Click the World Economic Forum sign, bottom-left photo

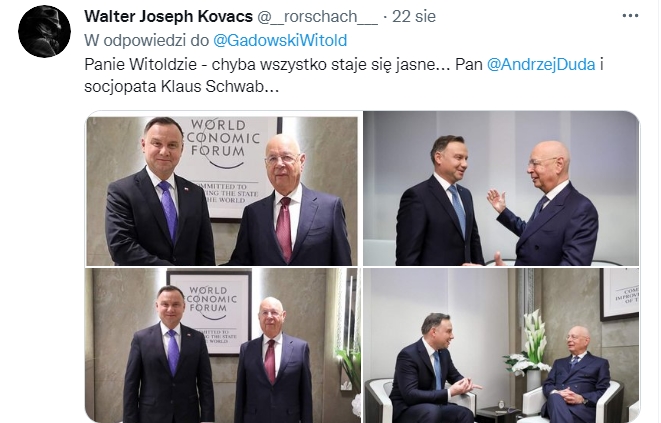point(210,312)
